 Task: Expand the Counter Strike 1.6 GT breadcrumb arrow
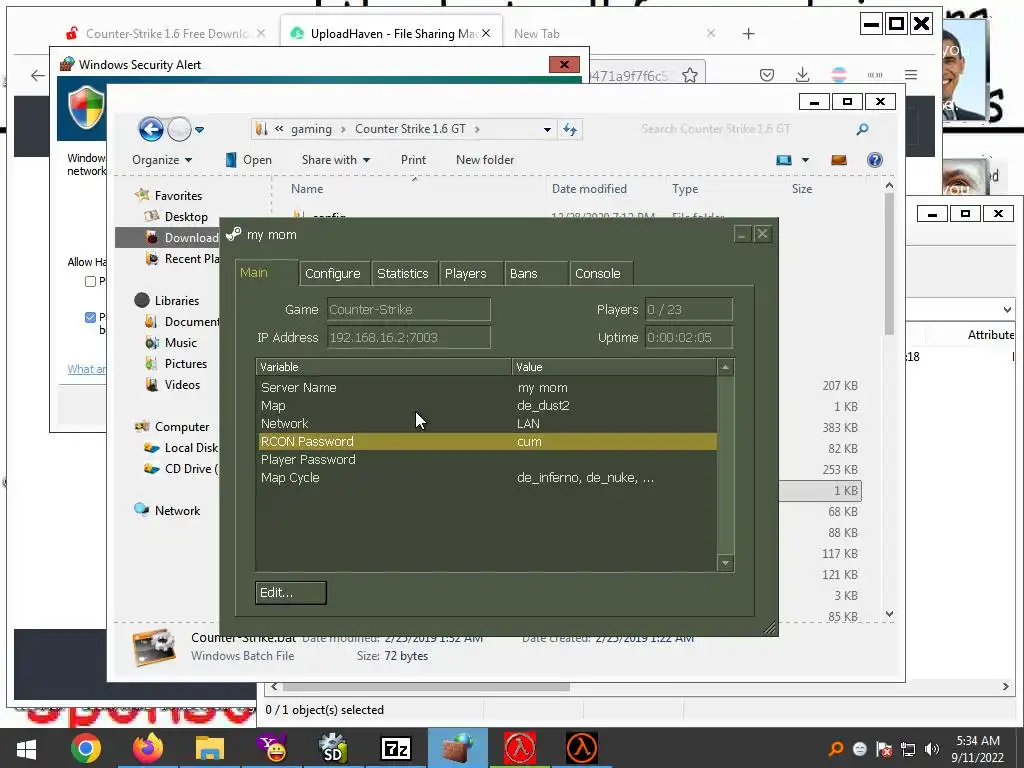click(x=477, y=129)
